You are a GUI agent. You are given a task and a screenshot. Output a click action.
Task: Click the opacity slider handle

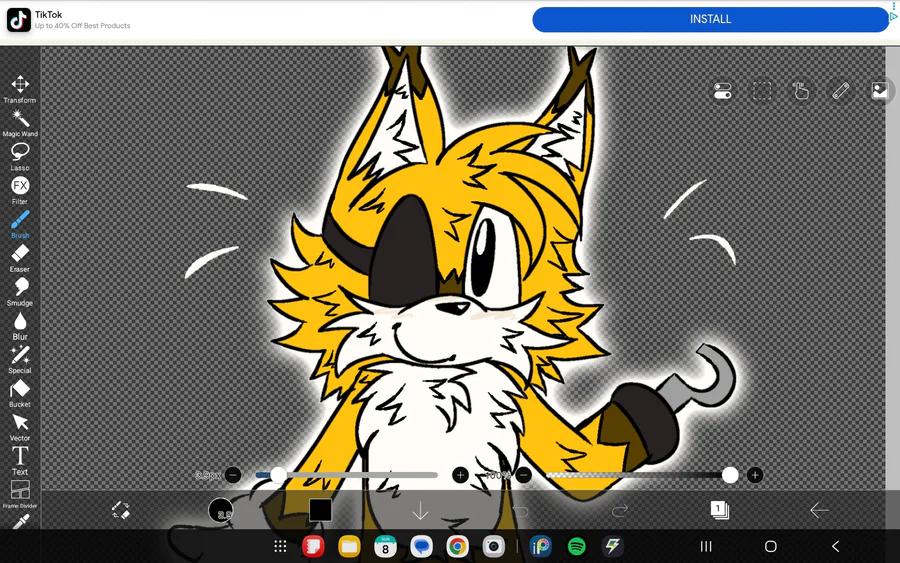pyautogui.click(x=730, y=475)
